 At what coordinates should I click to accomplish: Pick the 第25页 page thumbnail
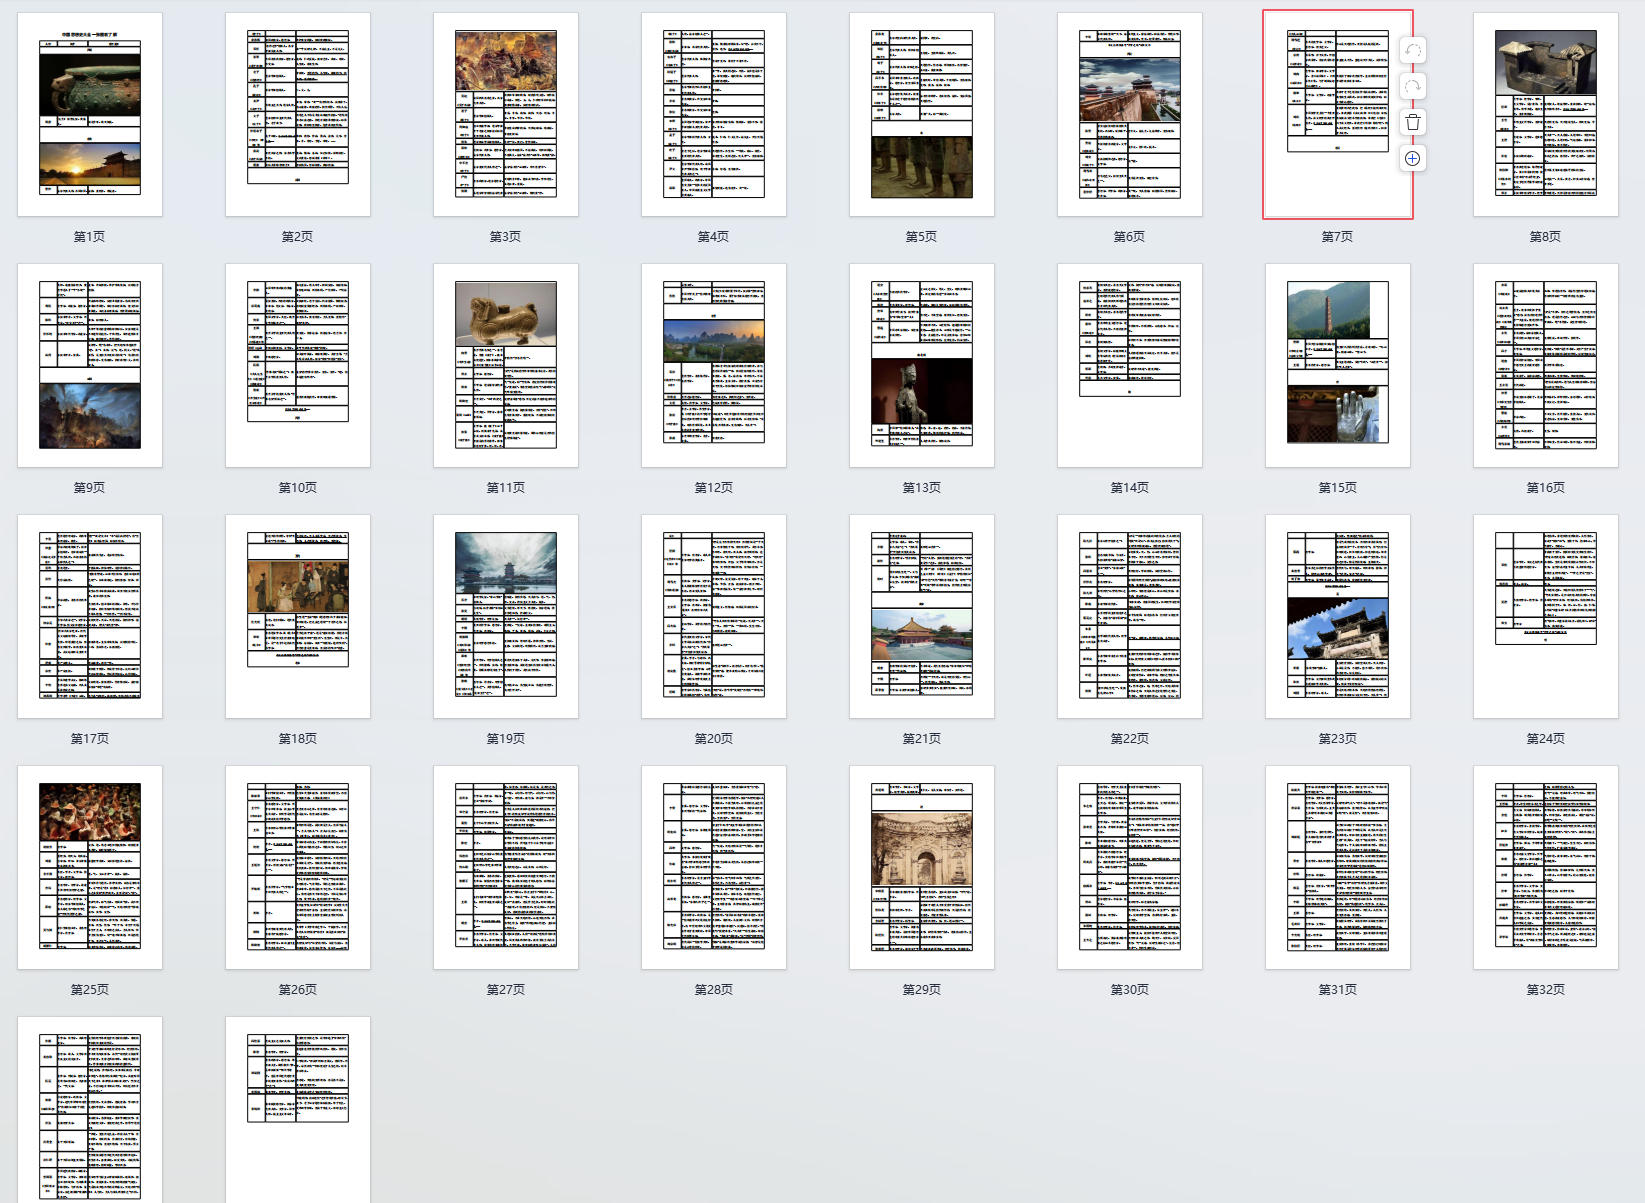90,867
